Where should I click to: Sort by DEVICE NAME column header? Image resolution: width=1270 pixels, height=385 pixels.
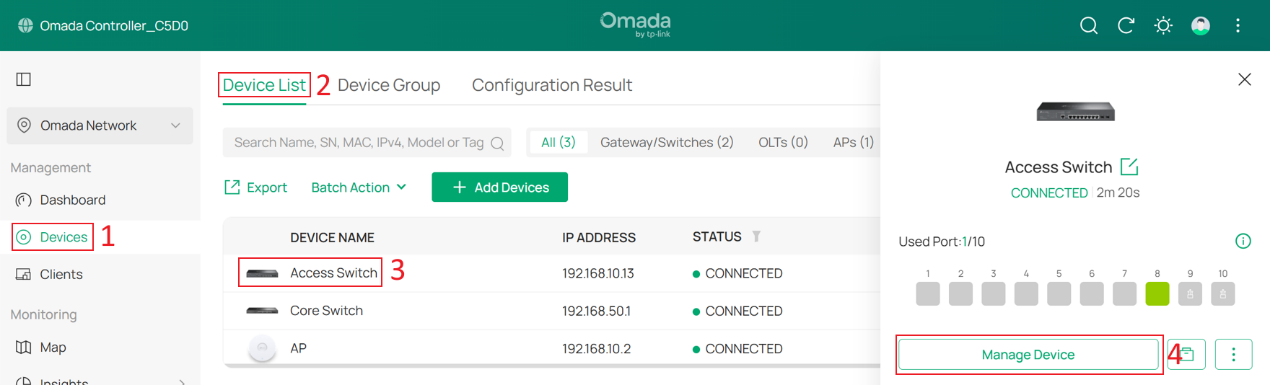(x=332, y=237)
